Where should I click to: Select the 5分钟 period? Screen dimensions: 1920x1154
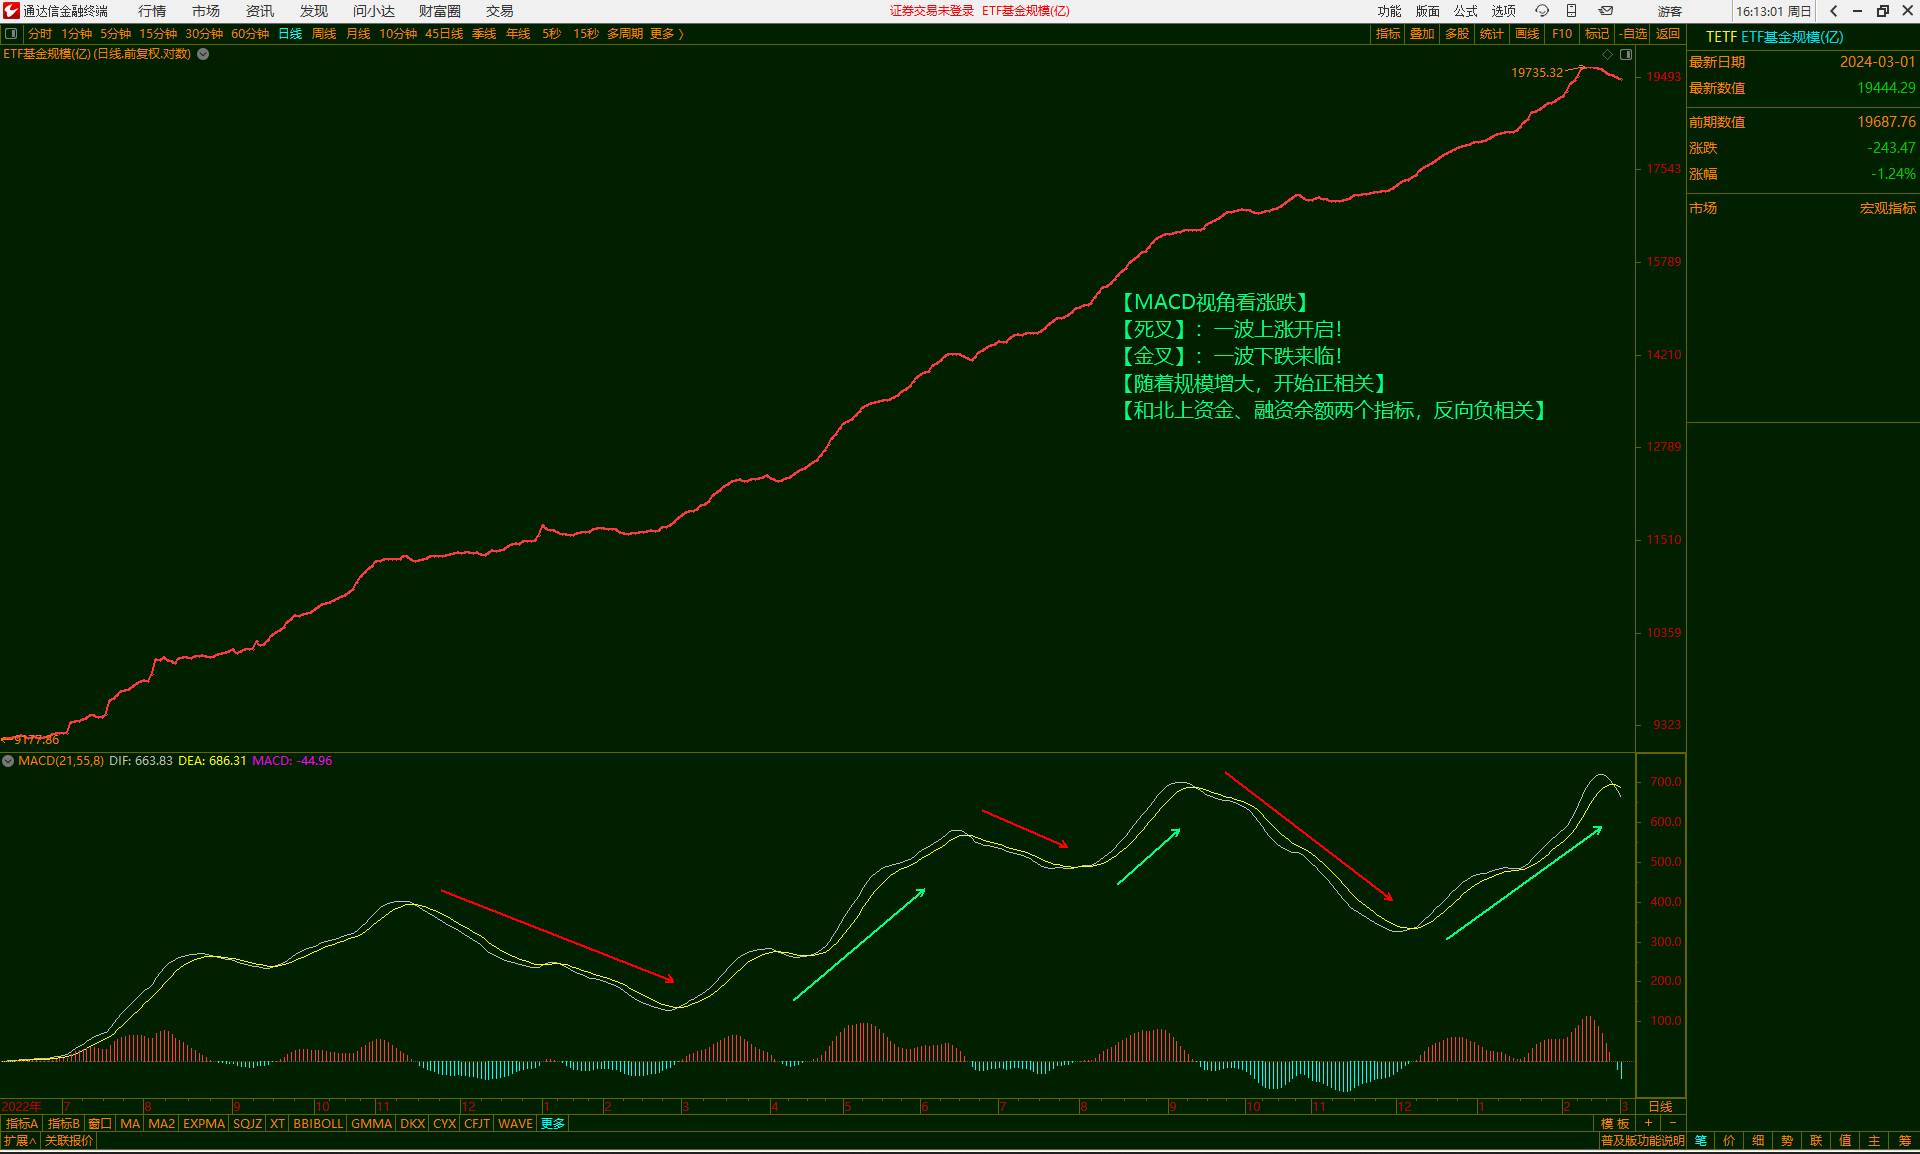[x=116, y=34]
